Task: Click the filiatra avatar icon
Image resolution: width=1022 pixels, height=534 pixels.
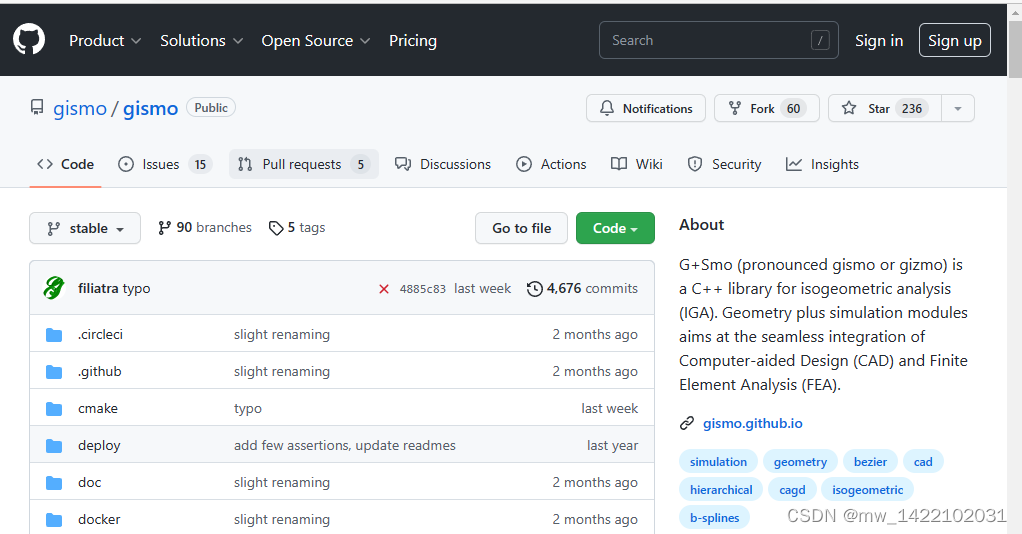Action: click(54, 288)
